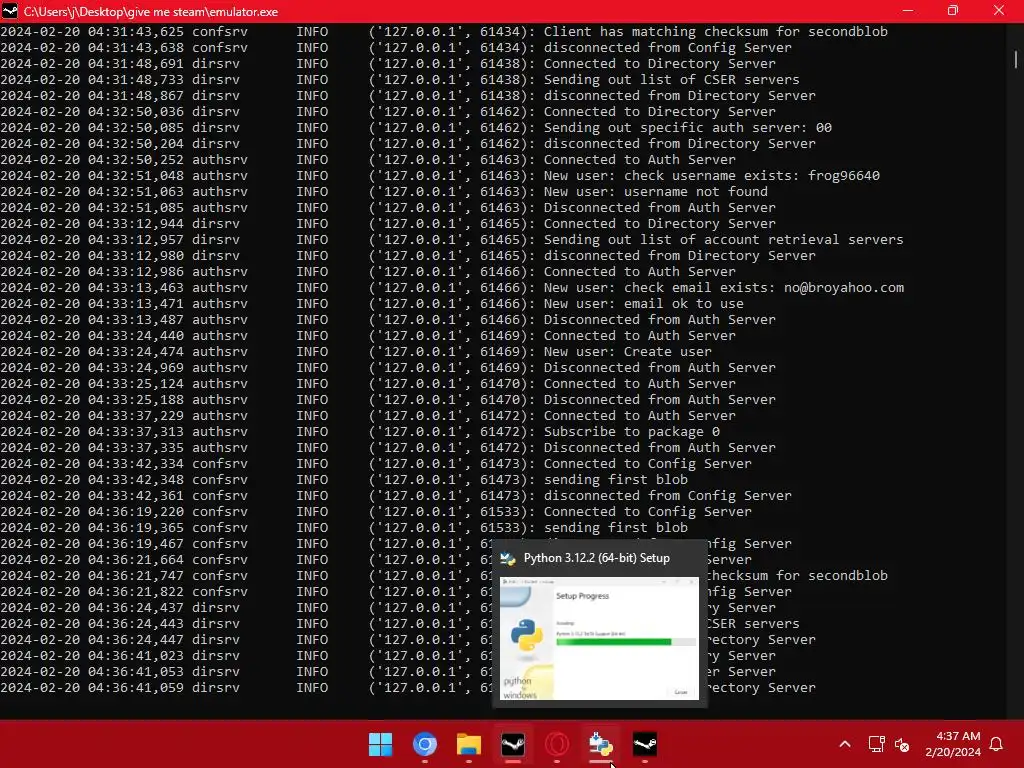Click 'Sending out list of account retrieval servers'
Image resolution: width=1024 pixels, height=768 pixels.
click(724, 240)
